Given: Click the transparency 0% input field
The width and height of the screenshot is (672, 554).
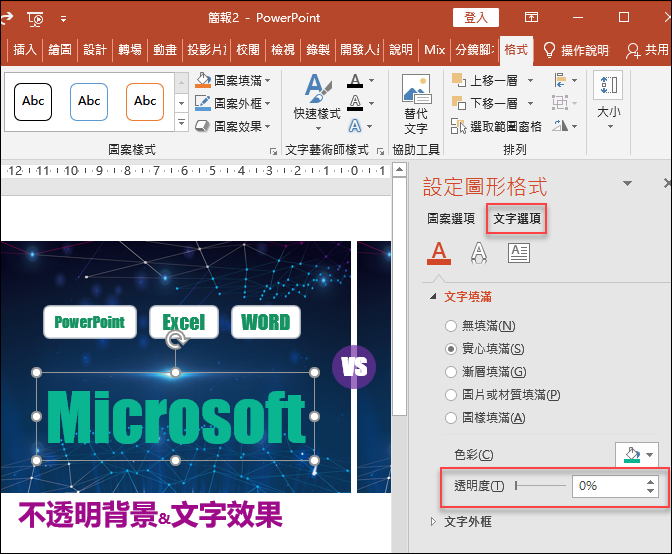Looking at the screenshot, I should [608, 486].
